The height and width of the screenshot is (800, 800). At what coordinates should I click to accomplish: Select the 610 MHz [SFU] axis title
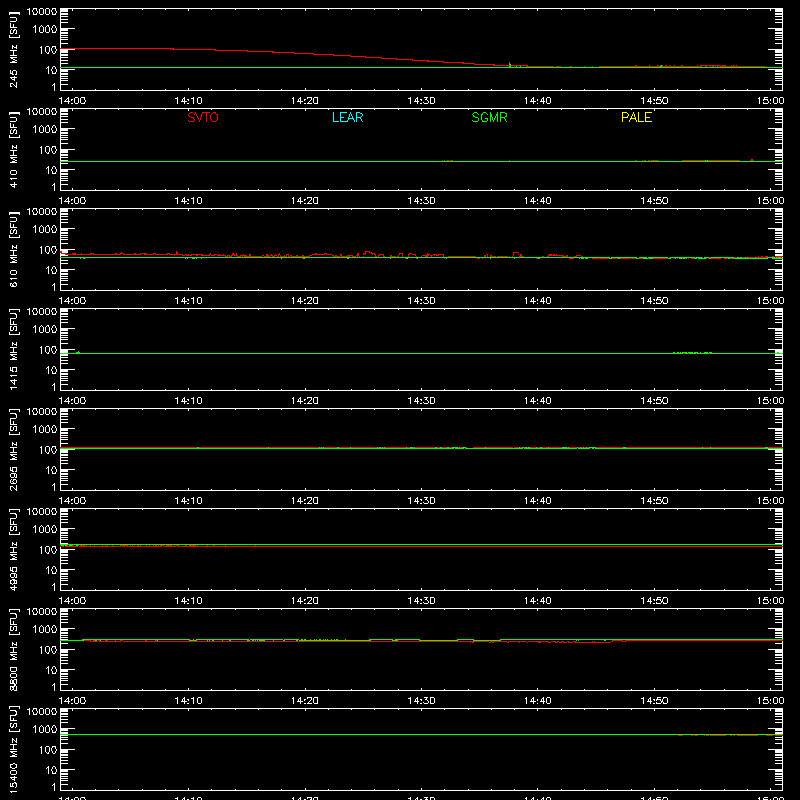pos(13,249)
